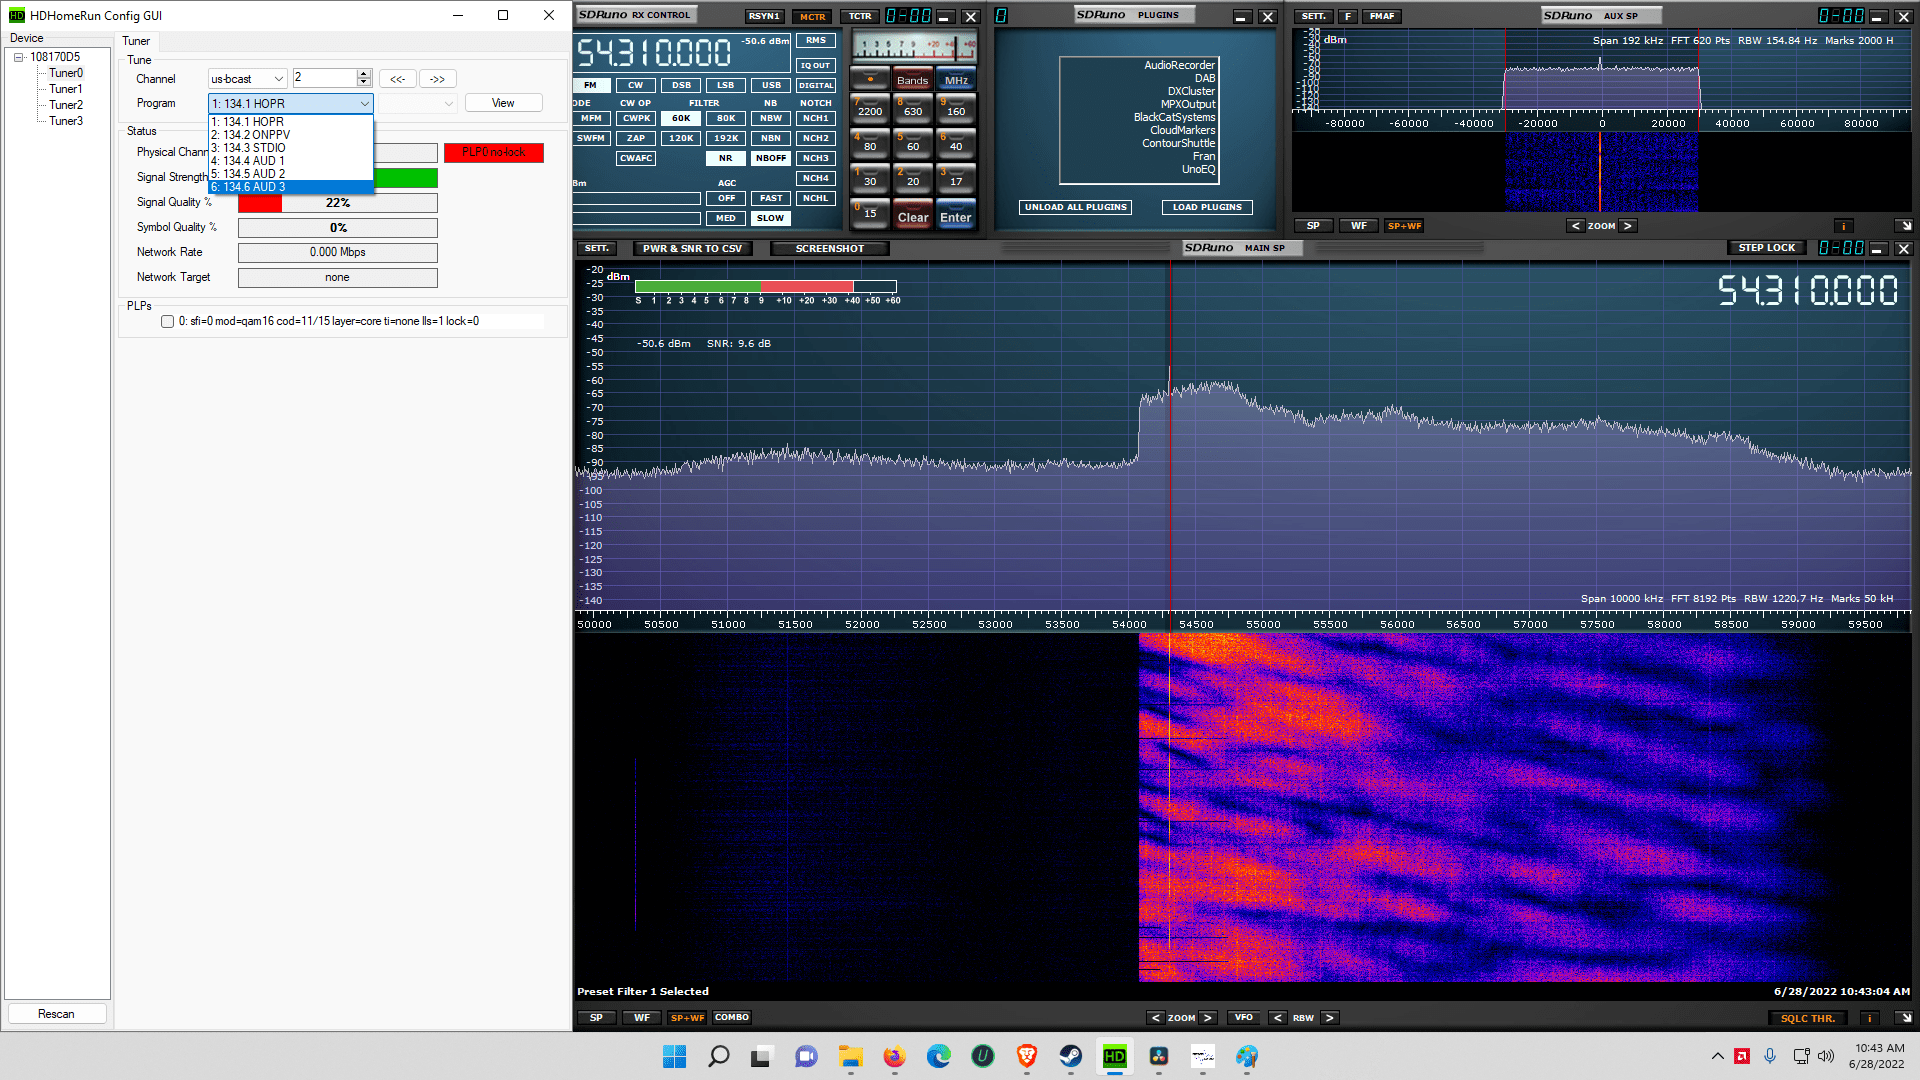Click the Rescan button

[x=56, y=1014]
